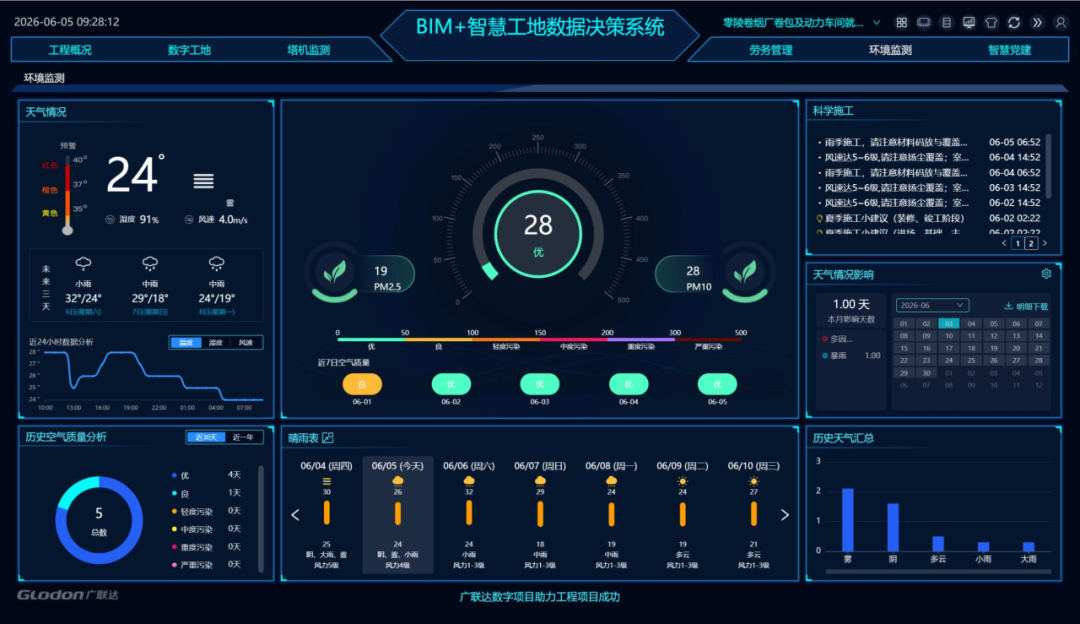
Task: Select the 环境监测 tab
Action: tap(890, 50)
